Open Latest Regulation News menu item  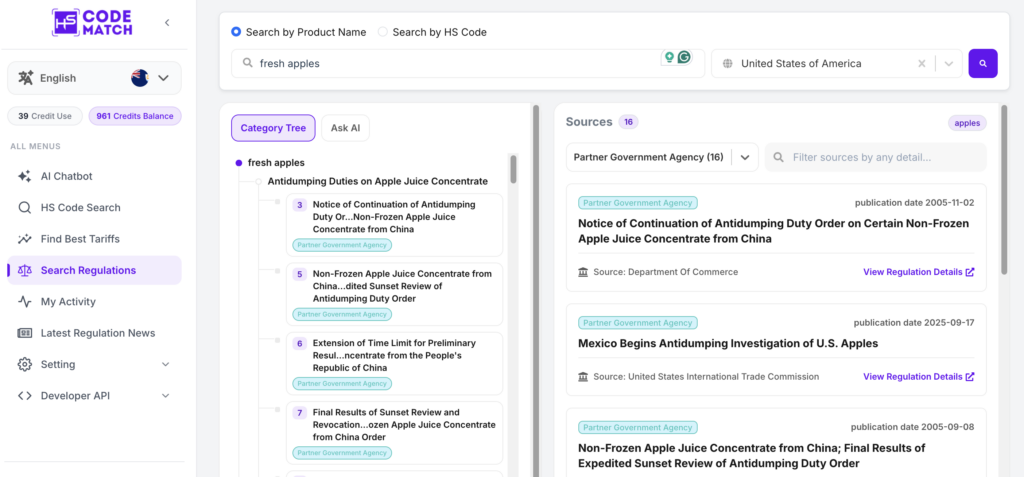coord(94,333)
